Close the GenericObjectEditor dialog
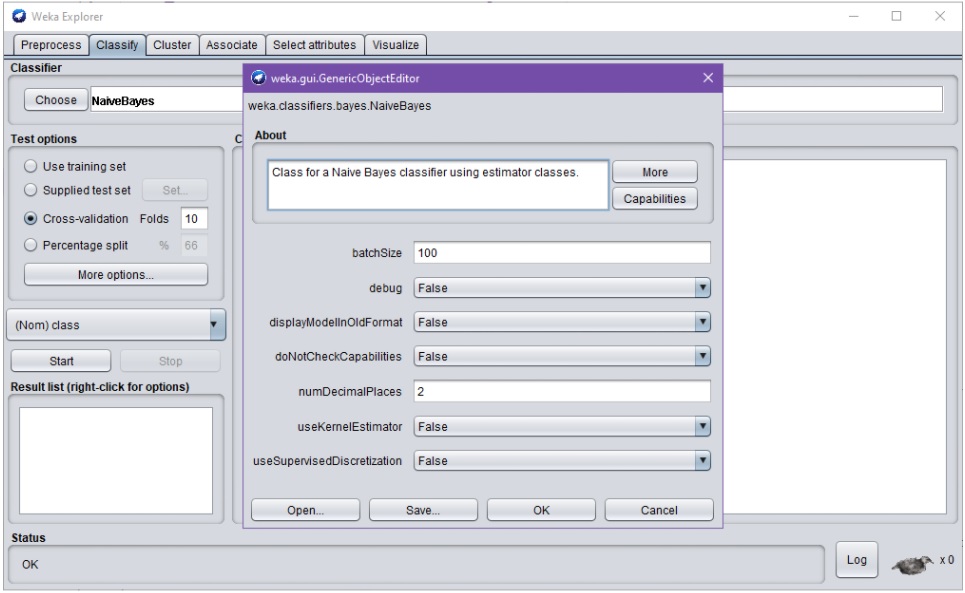 (708, 78)
